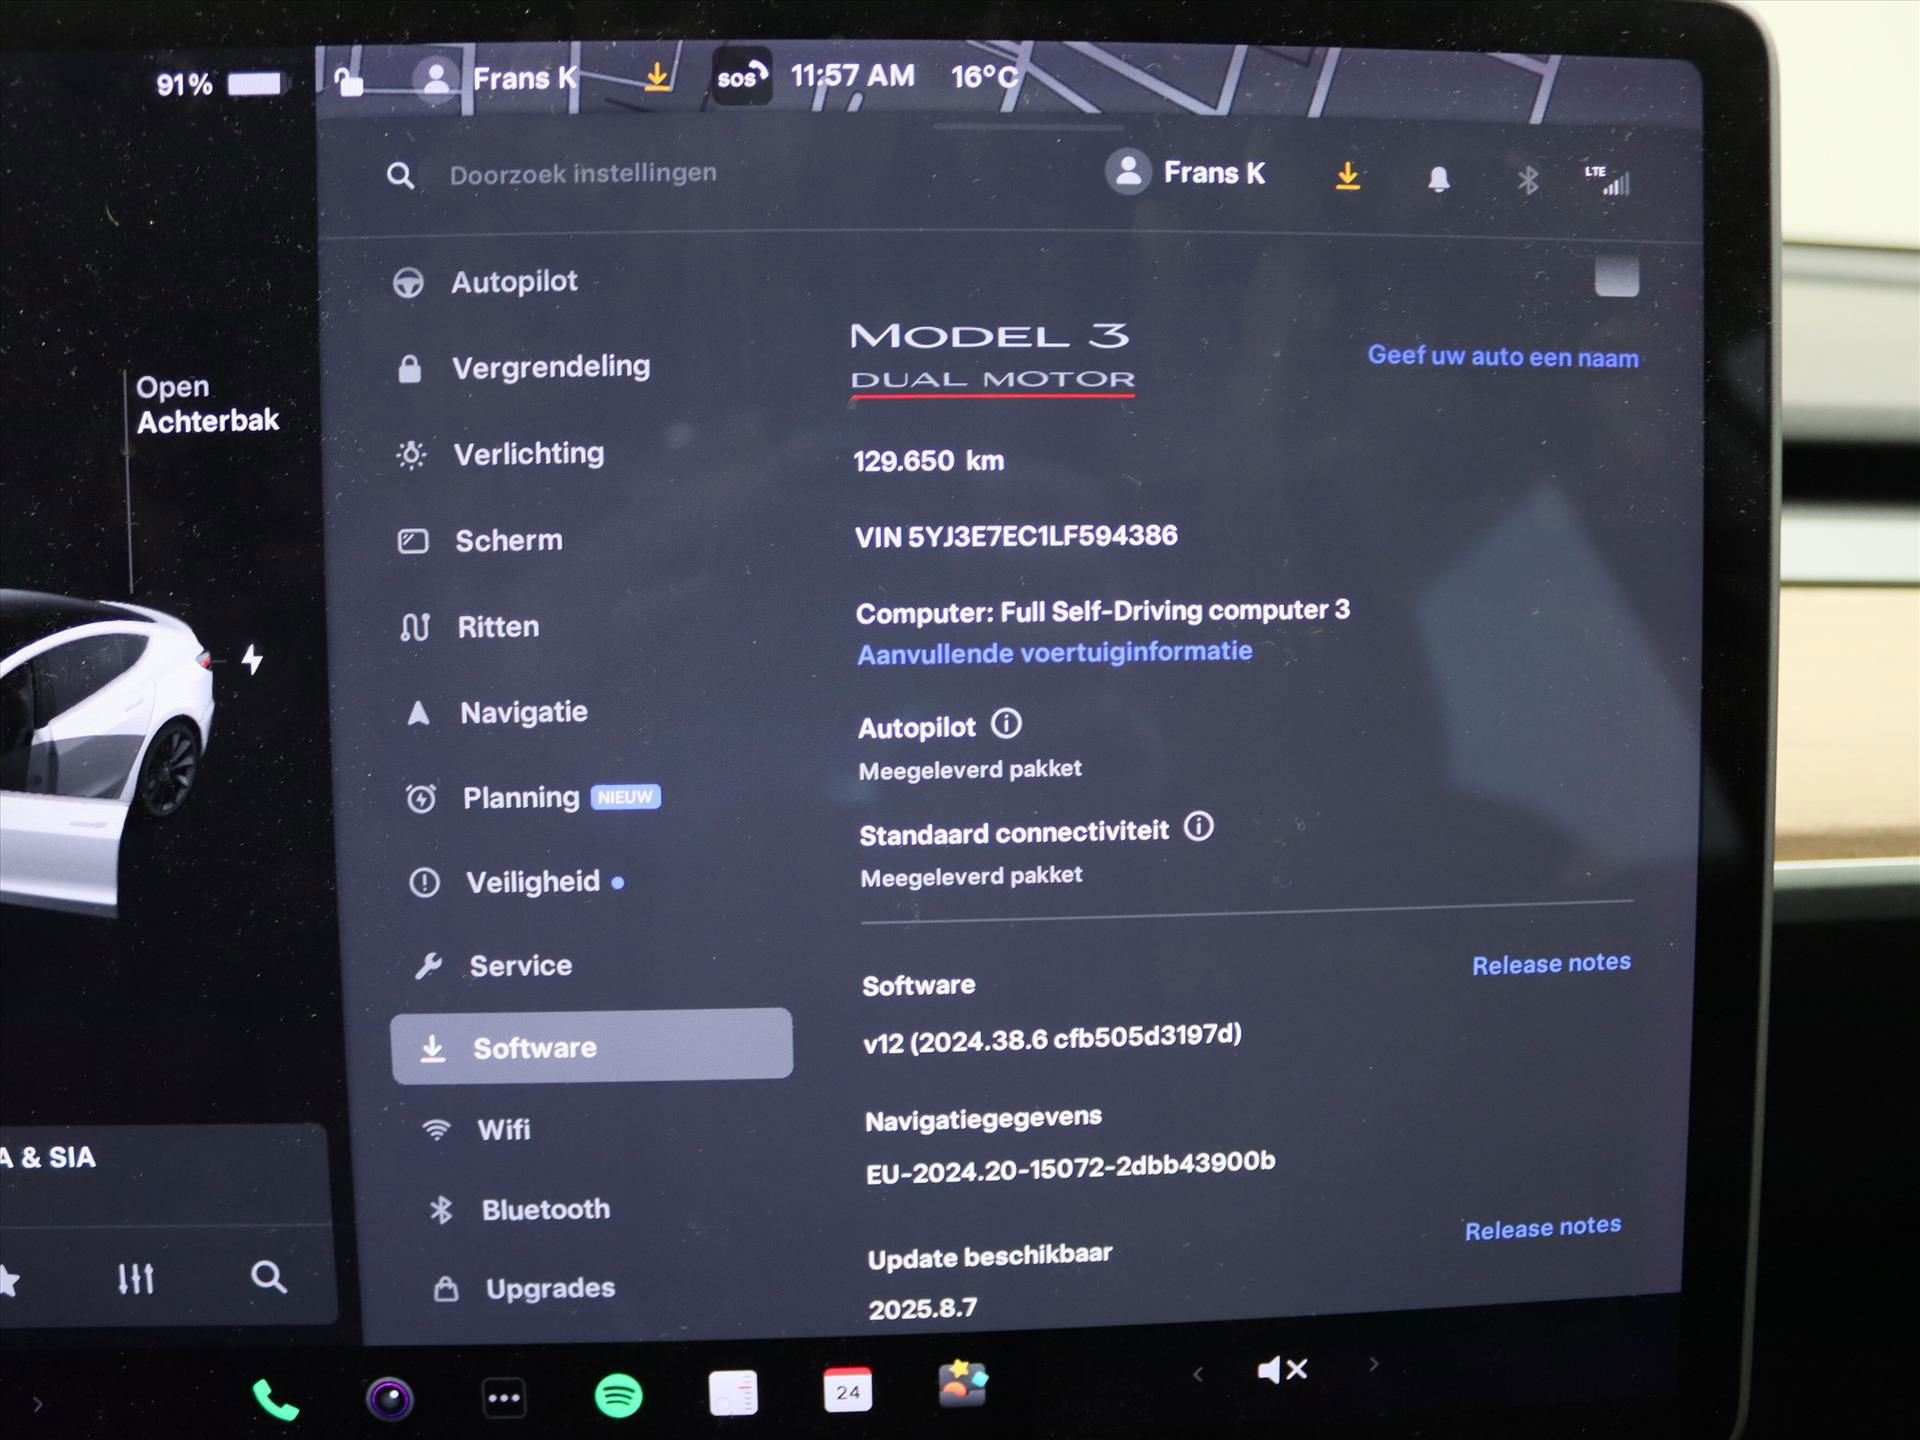Tap the next volume chevron right of the speaker
Screen dimensions: 1920x1440
(x=1374, y=1364)
